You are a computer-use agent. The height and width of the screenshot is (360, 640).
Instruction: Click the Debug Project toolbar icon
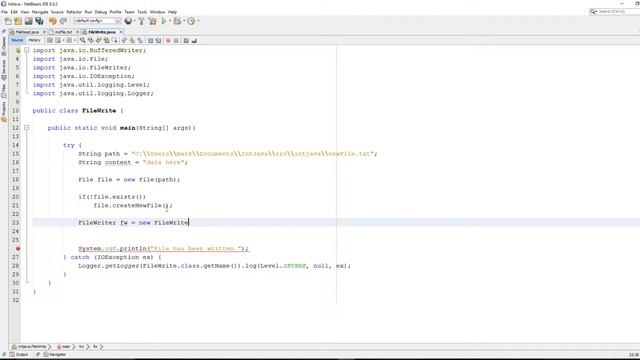coord(177,21)
